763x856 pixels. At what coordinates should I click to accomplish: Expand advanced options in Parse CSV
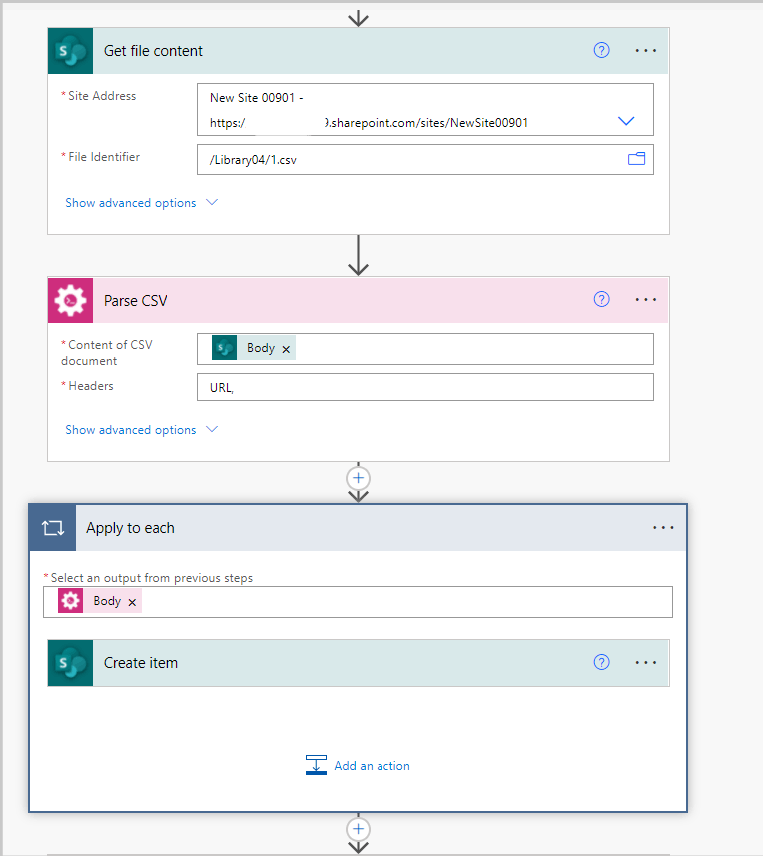tap(141, 430)
